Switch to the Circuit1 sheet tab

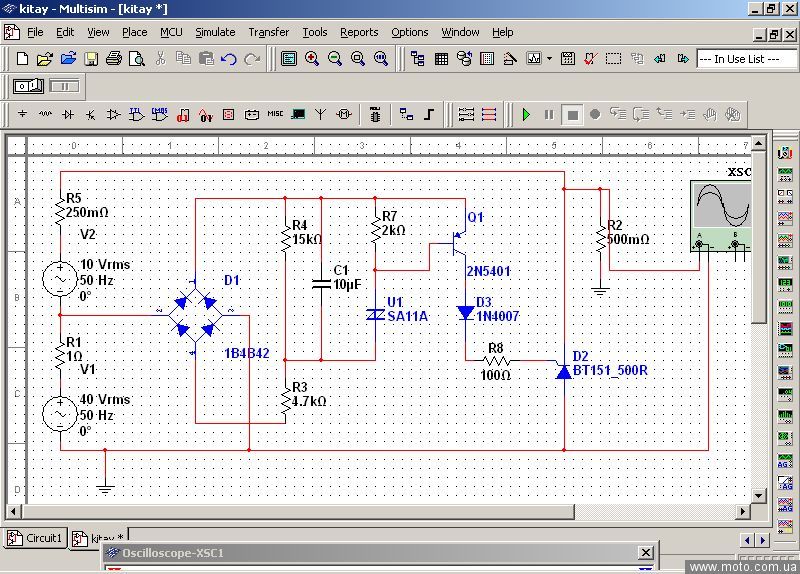pyautogui.click(x=35, y=538)
